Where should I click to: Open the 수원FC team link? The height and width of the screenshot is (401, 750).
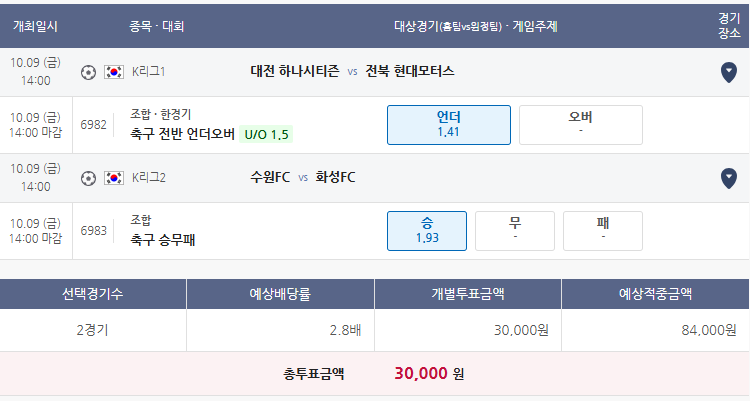(x=270, y=178)
